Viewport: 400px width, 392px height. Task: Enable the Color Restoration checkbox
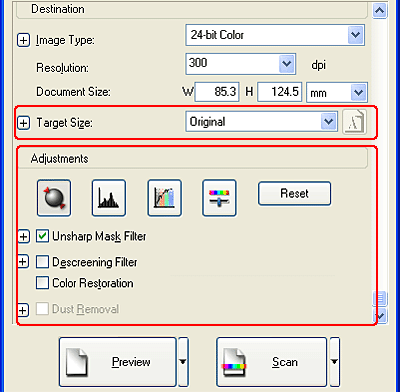pyautogui.click(x=42, y=283)
